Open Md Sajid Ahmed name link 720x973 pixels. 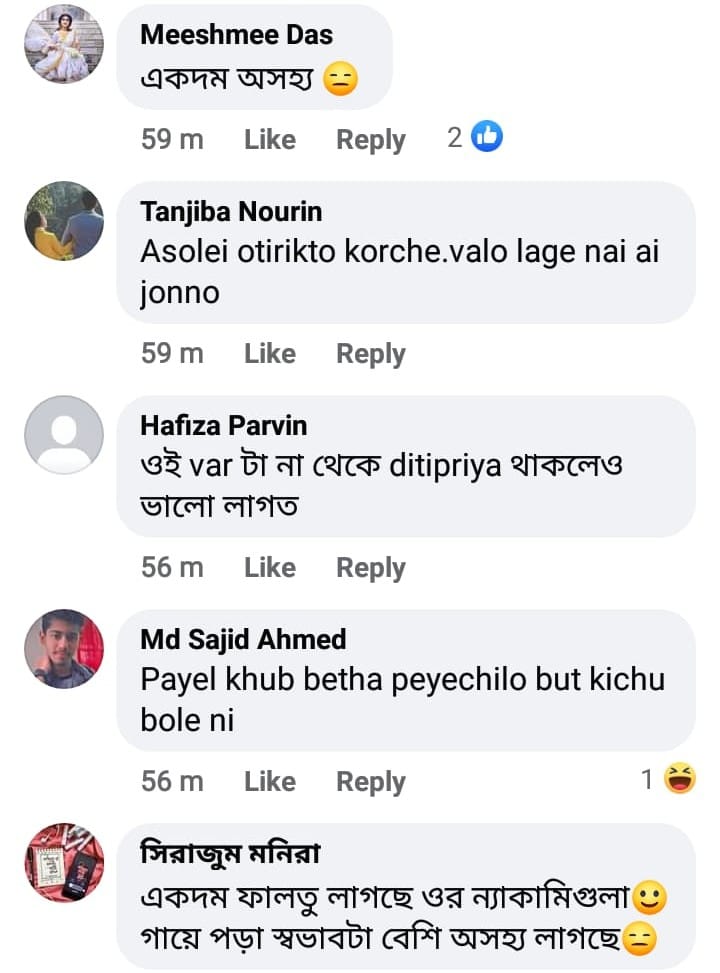coord(243,640)
